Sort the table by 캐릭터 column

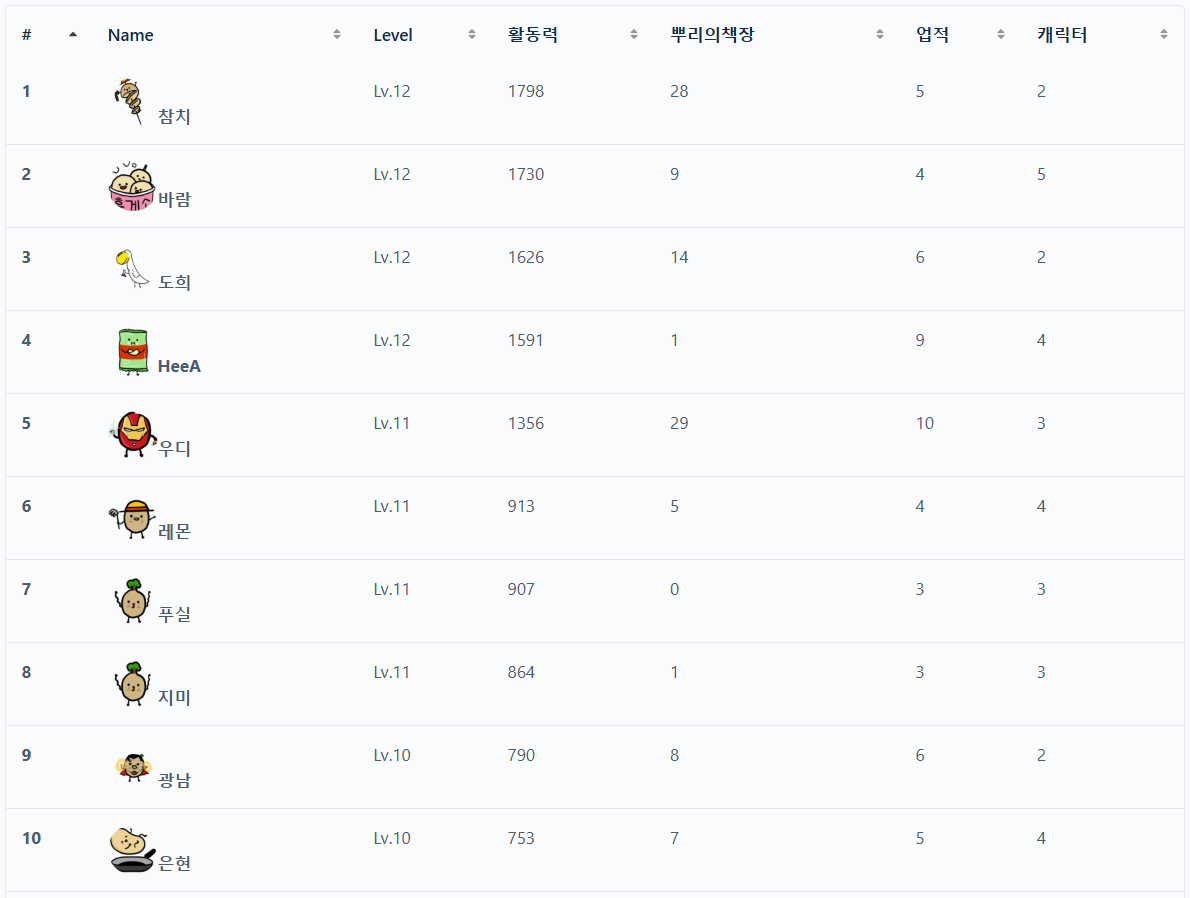1164,35
